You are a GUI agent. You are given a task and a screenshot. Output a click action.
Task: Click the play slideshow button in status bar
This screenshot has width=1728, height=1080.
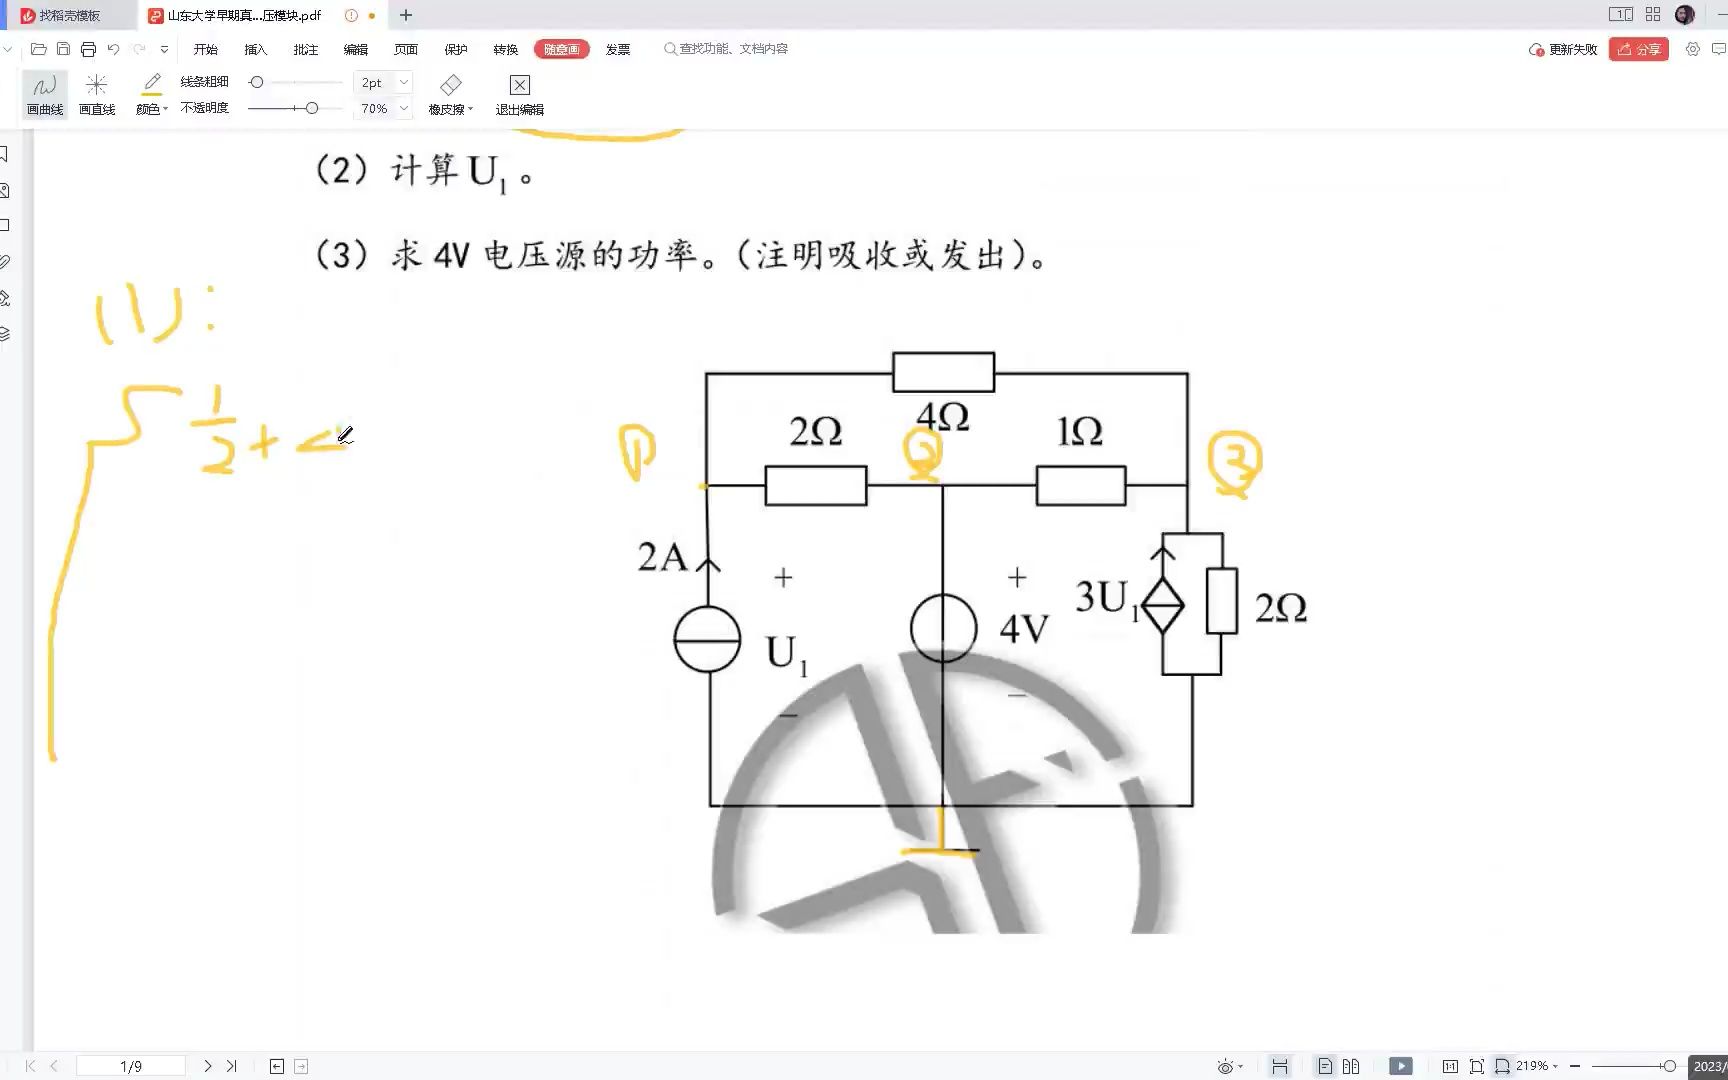1401,1067
